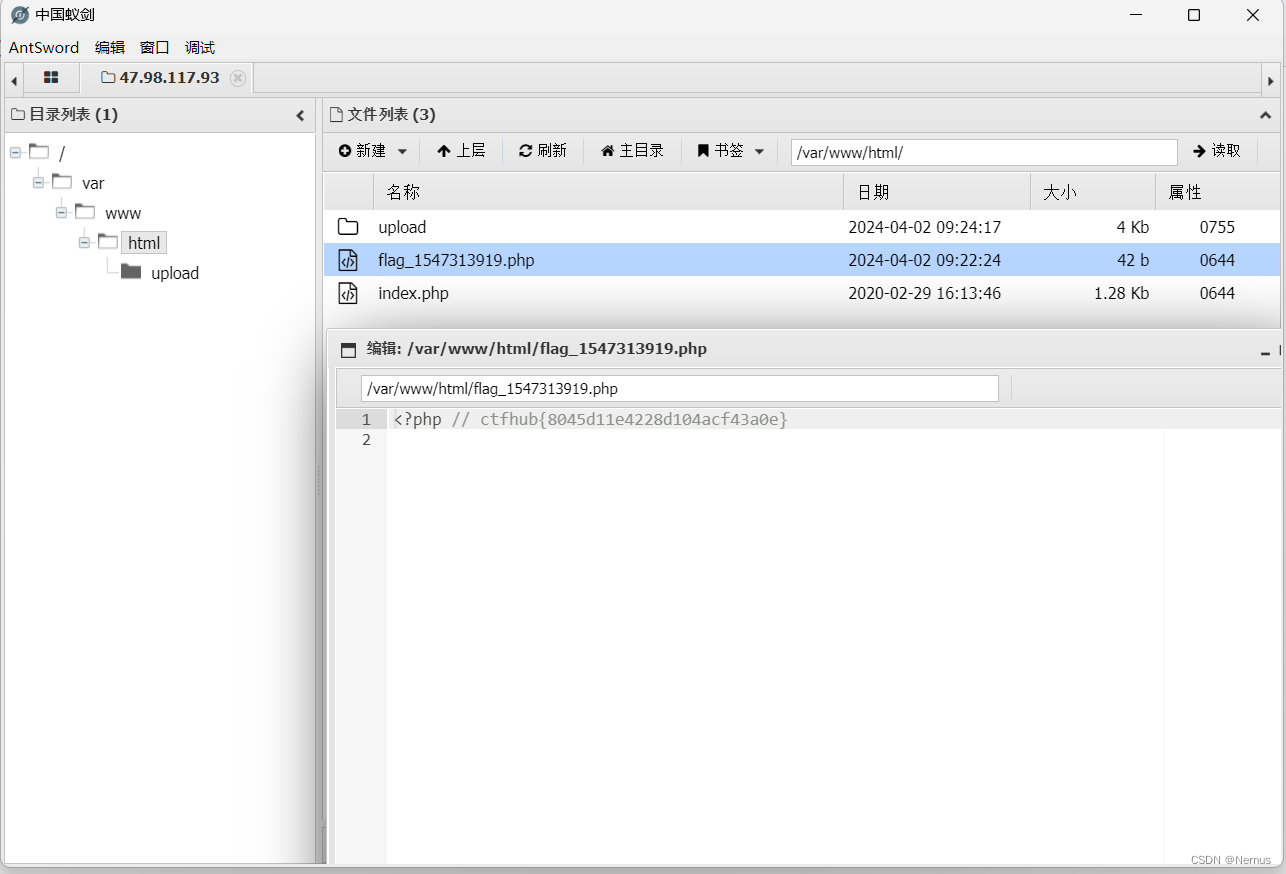Open the 调试 menu

click(200, 47)
